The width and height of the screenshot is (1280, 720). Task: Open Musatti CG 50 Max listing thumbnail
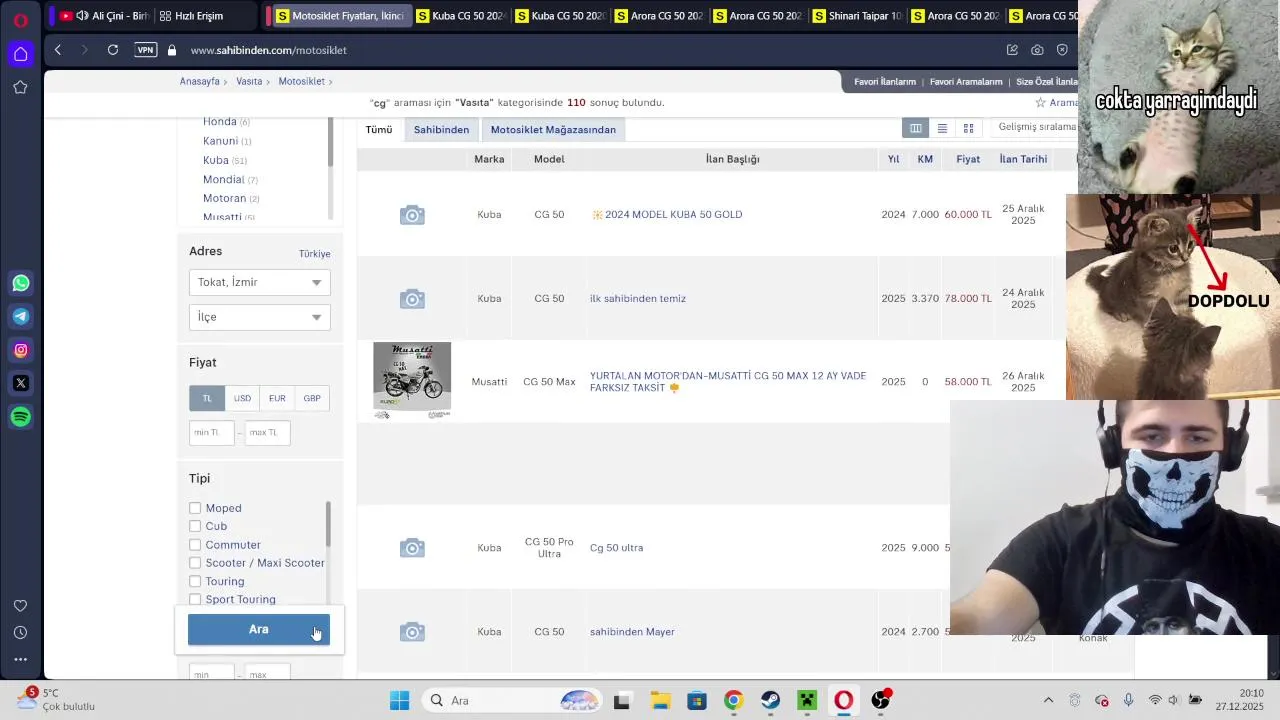[412, 381]
